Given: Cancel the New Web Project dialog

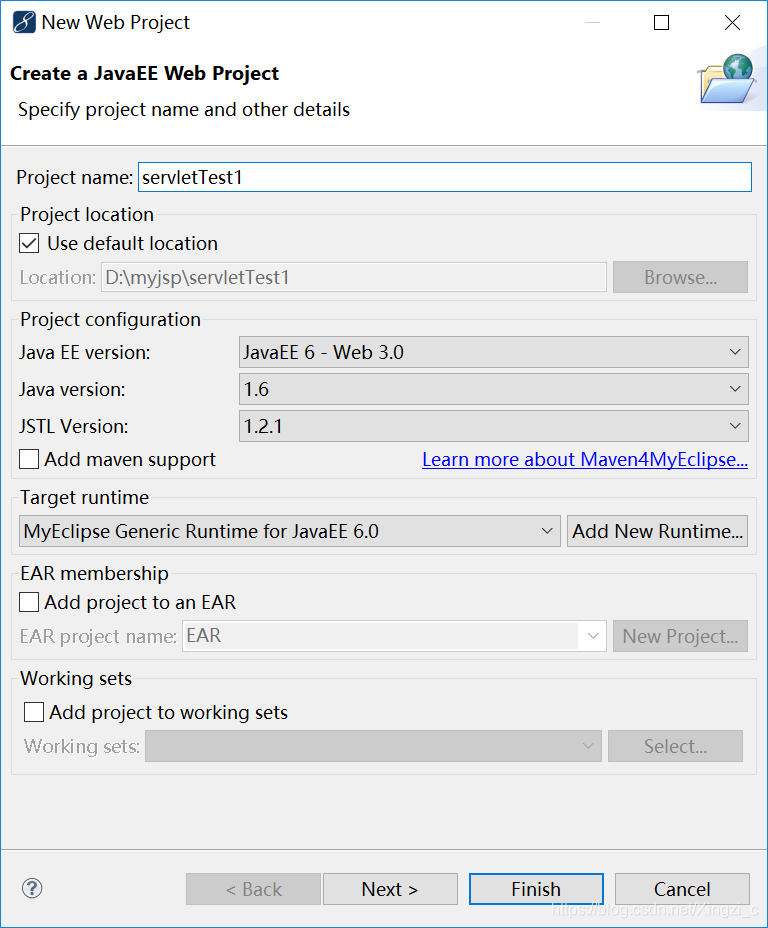Looking at the screenshot, I should pos(682,889).
